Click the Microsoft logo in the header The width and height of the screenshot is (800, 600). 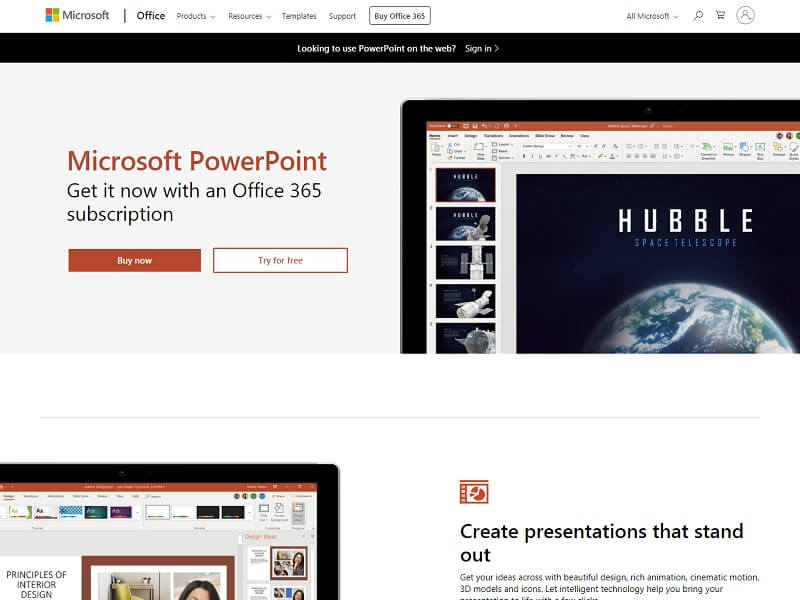click(78, 15)
